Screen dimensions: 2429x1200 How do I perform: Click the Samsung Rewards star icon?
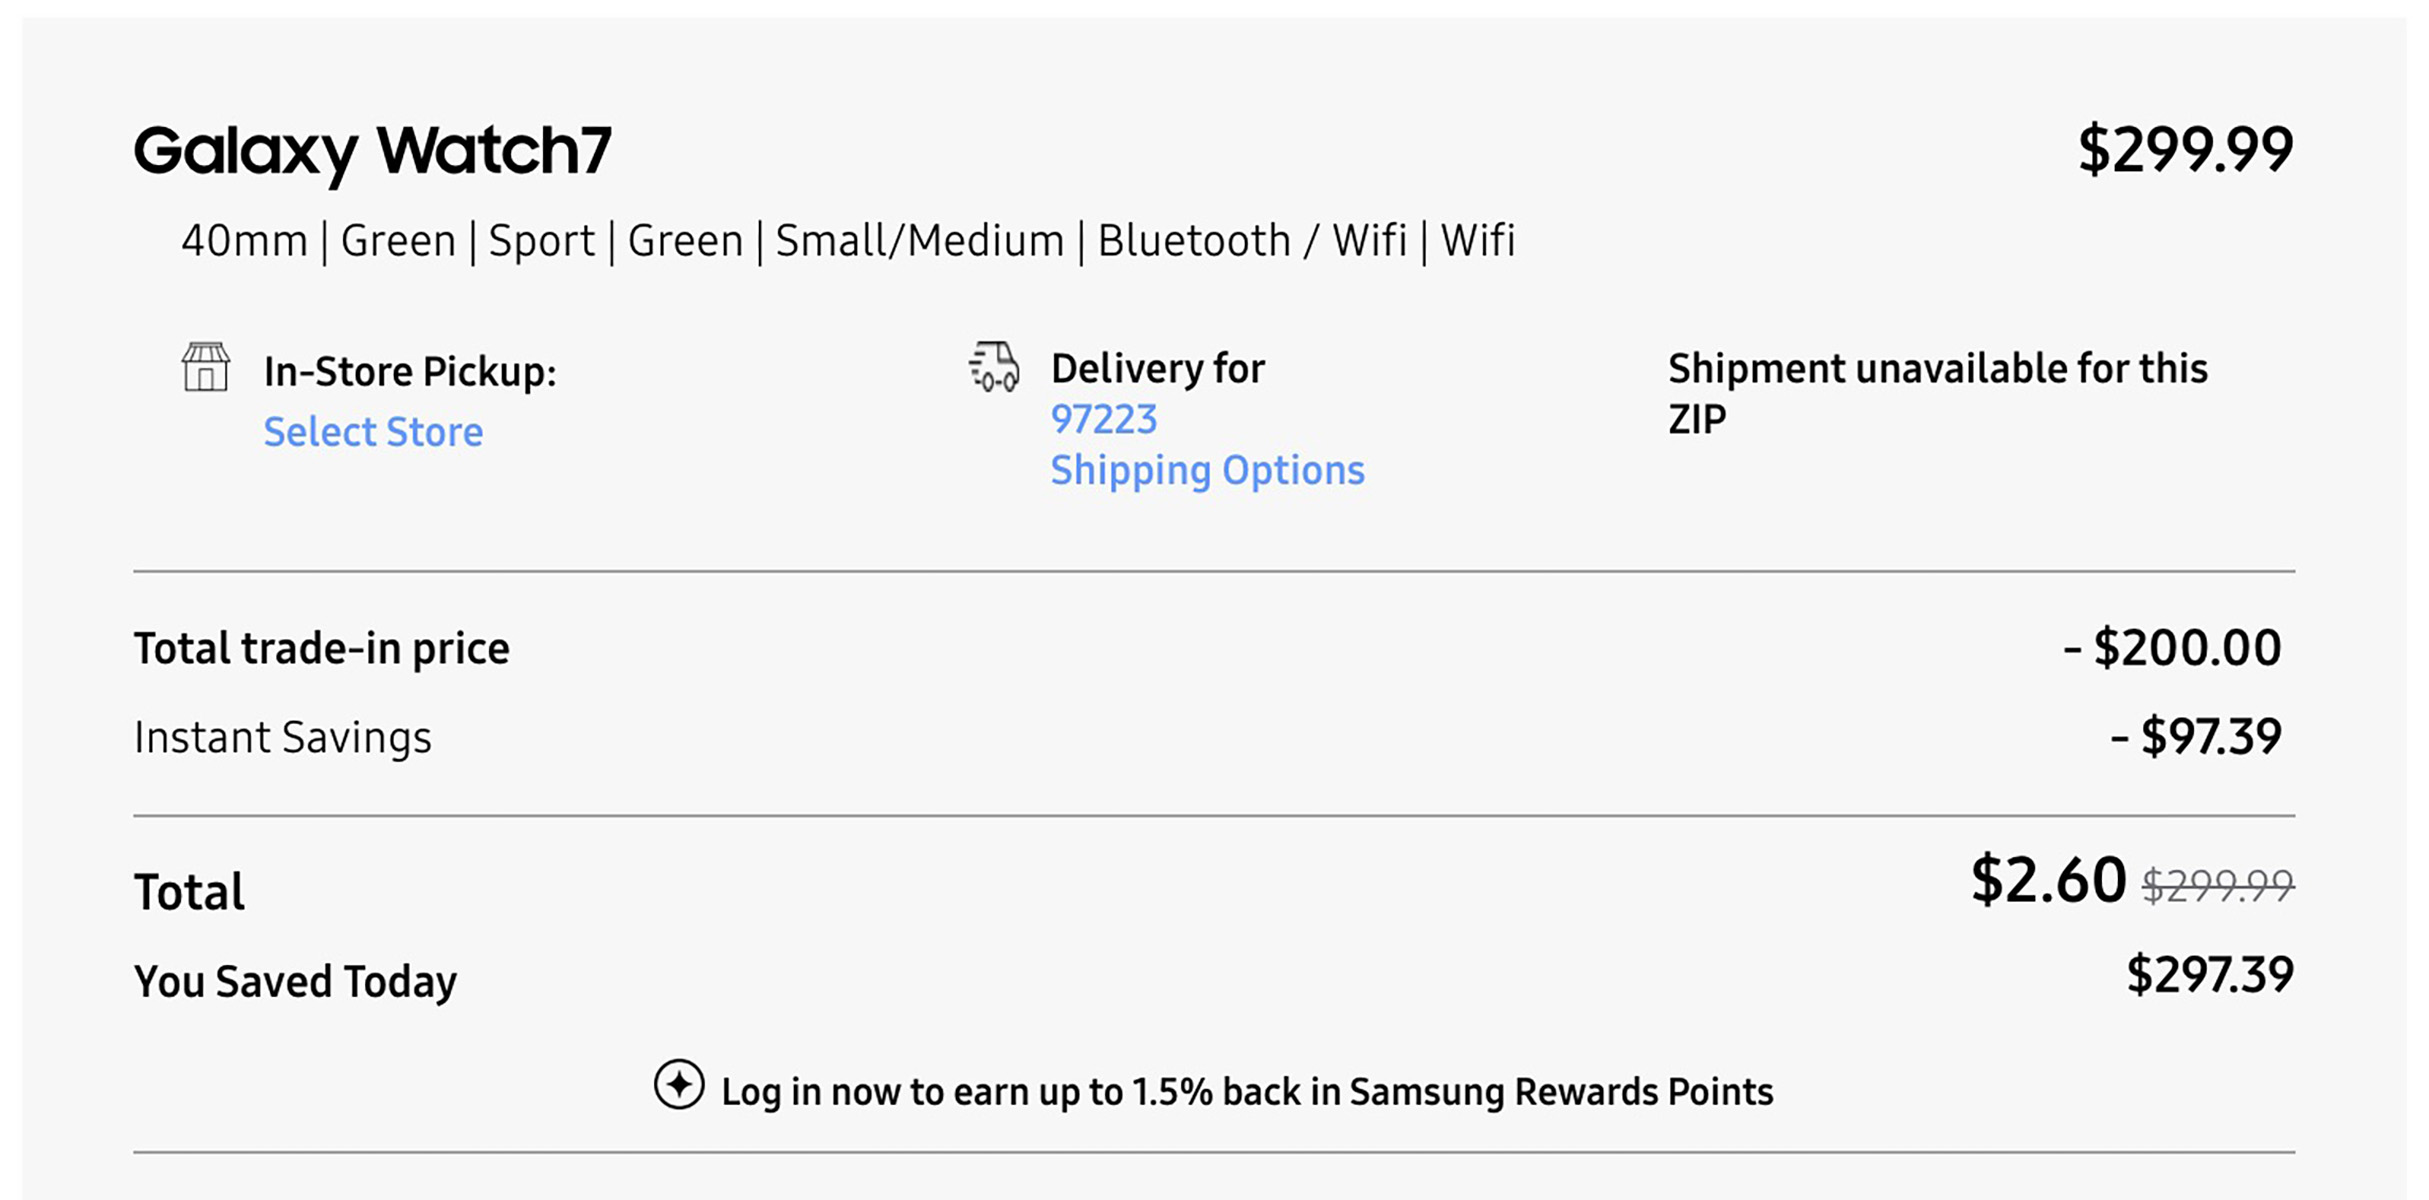[x=679, y=1085]
